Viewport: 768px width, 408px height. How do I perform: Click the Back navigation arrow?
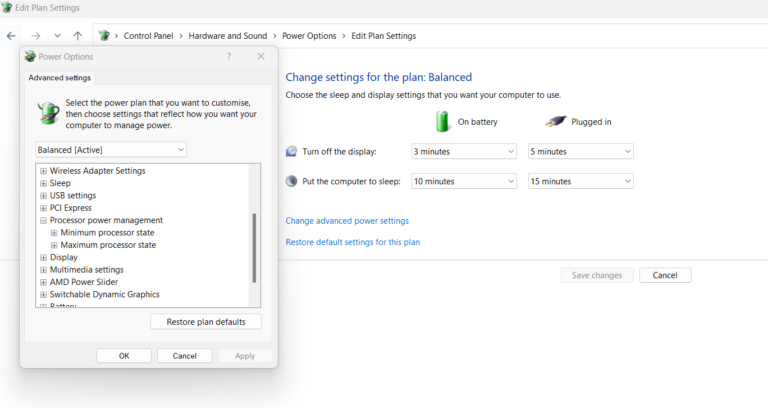(x=11, y=36)
